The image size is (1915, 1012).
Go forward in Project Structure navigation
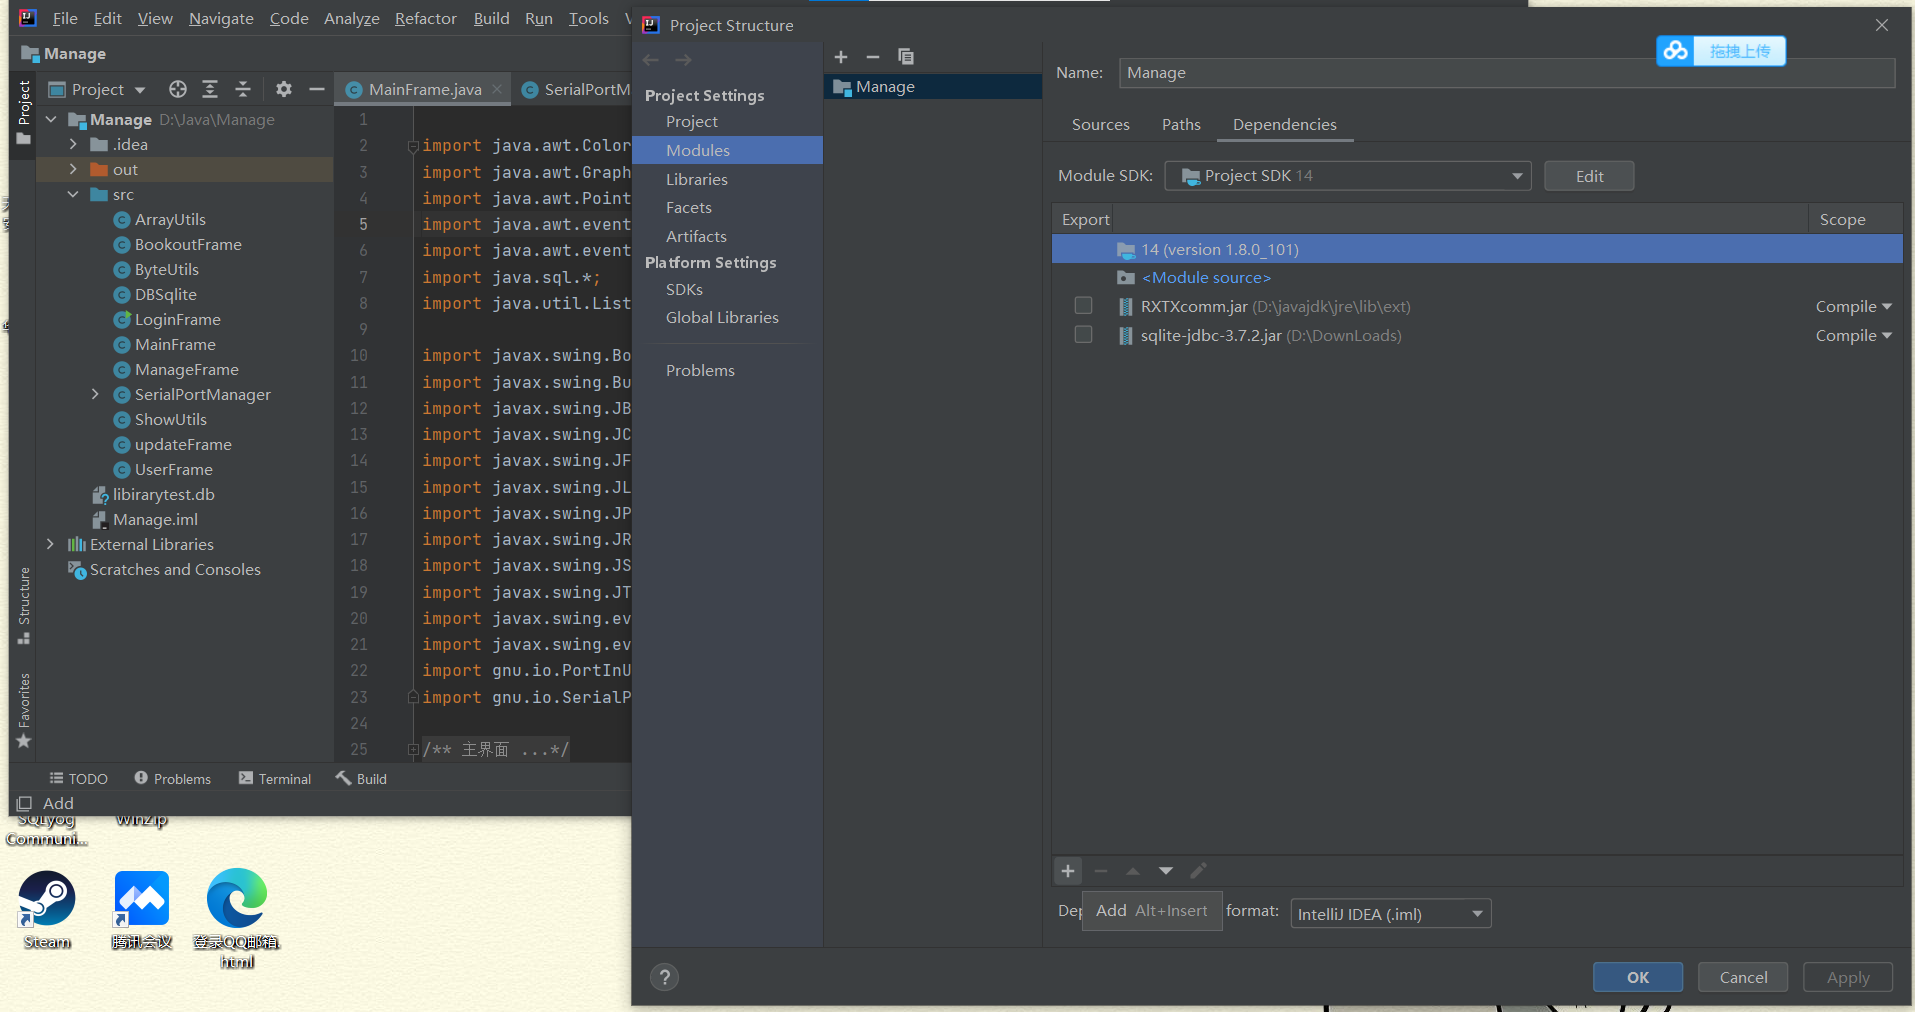pos(684,60)
